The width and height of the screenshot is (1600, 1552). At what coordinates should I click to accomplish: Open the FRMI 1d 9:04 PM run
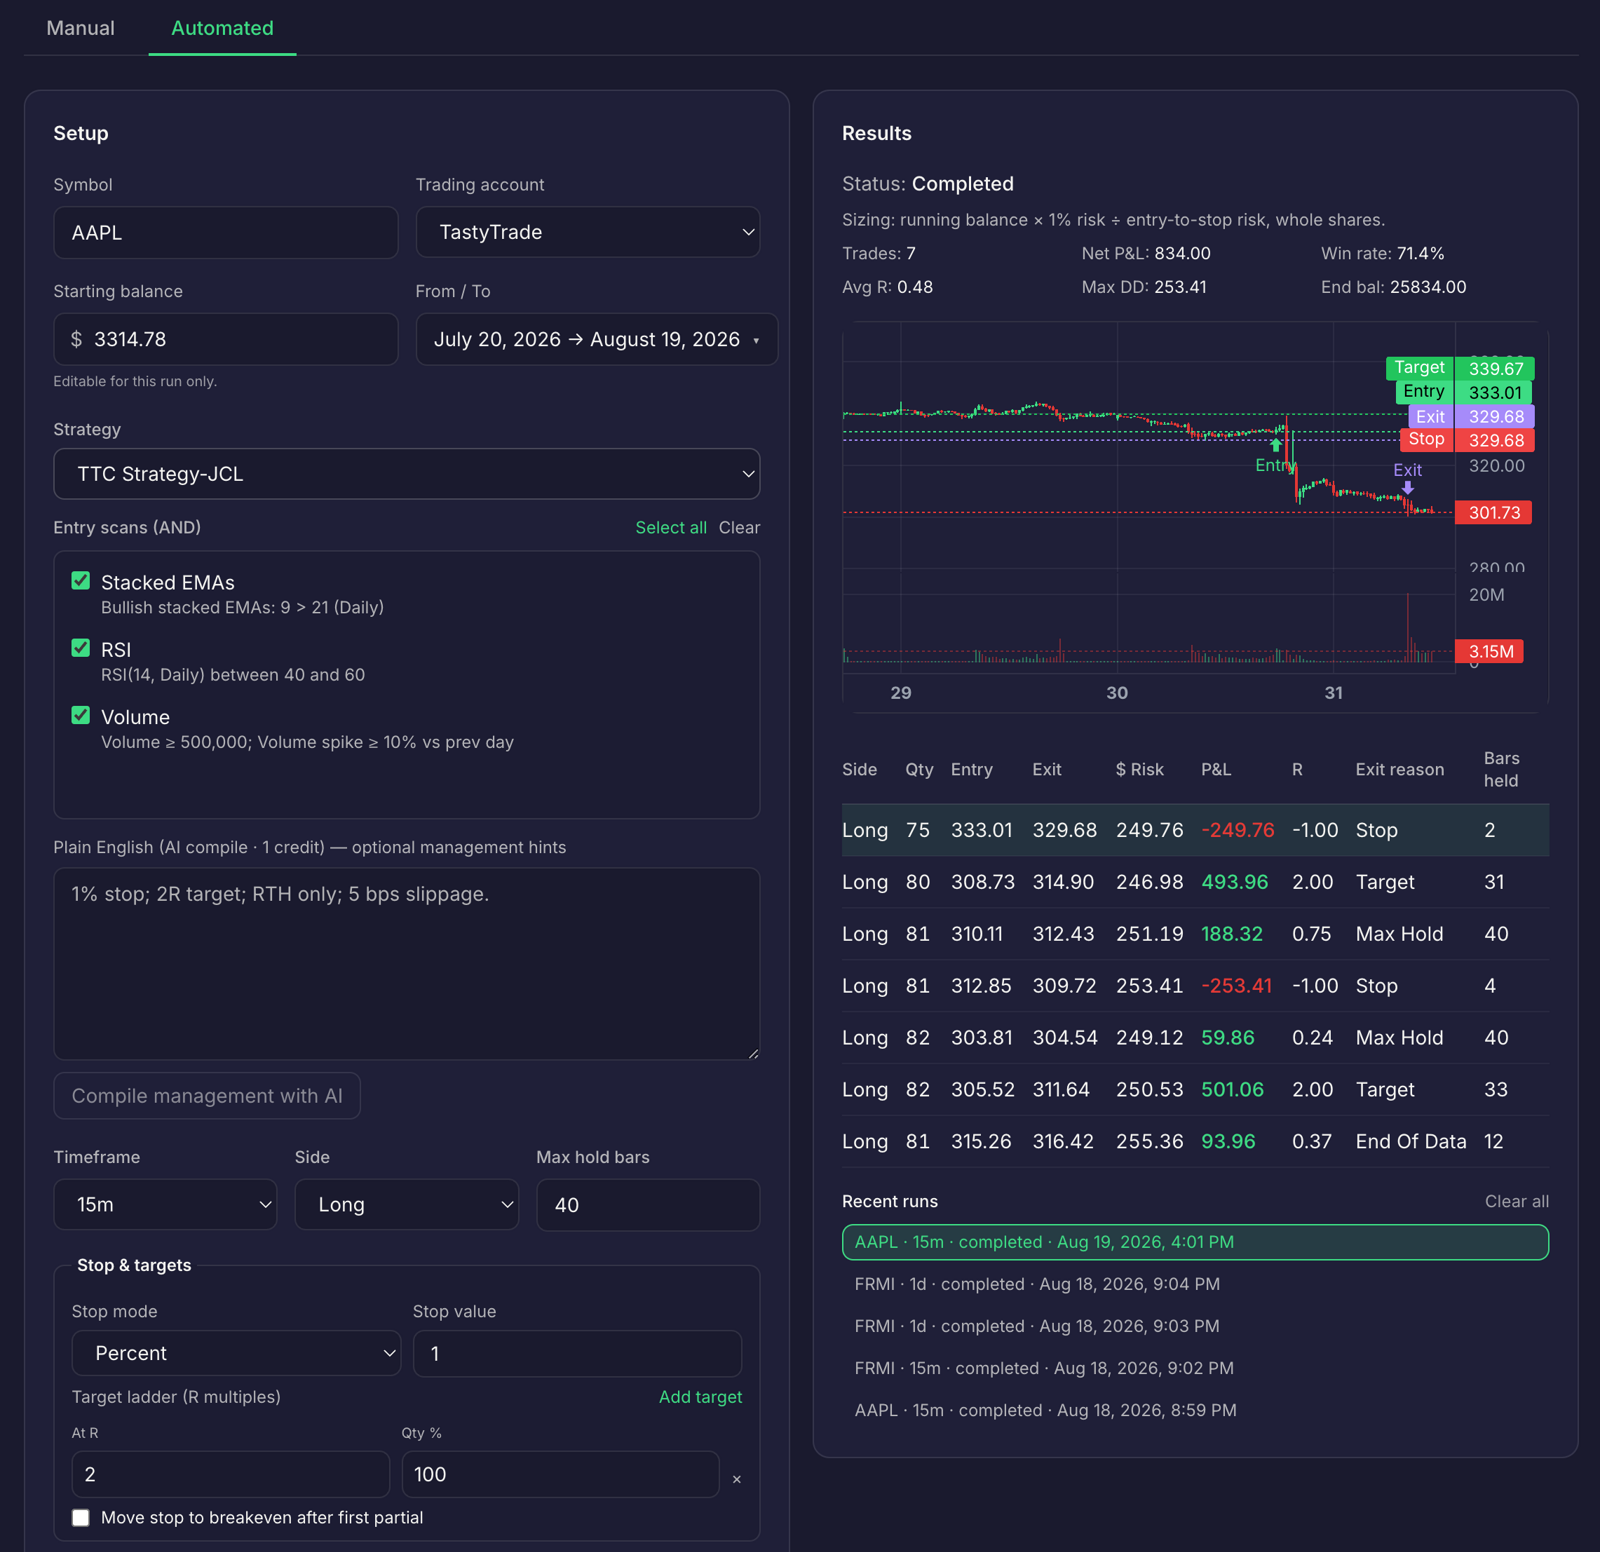click(1195, 1284)
